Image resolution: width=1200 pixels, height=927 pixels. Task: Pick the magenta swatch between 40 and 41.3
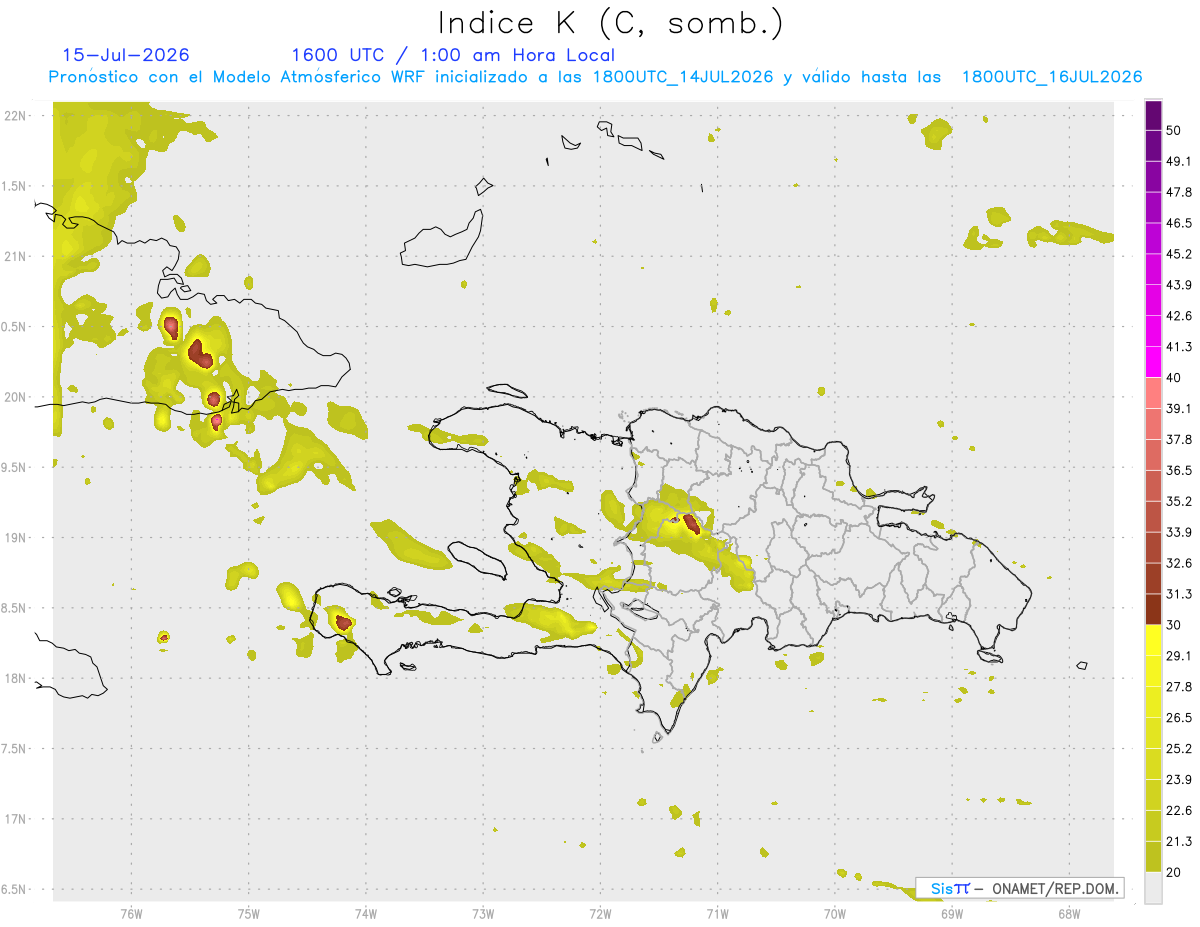coord(1154,362)
